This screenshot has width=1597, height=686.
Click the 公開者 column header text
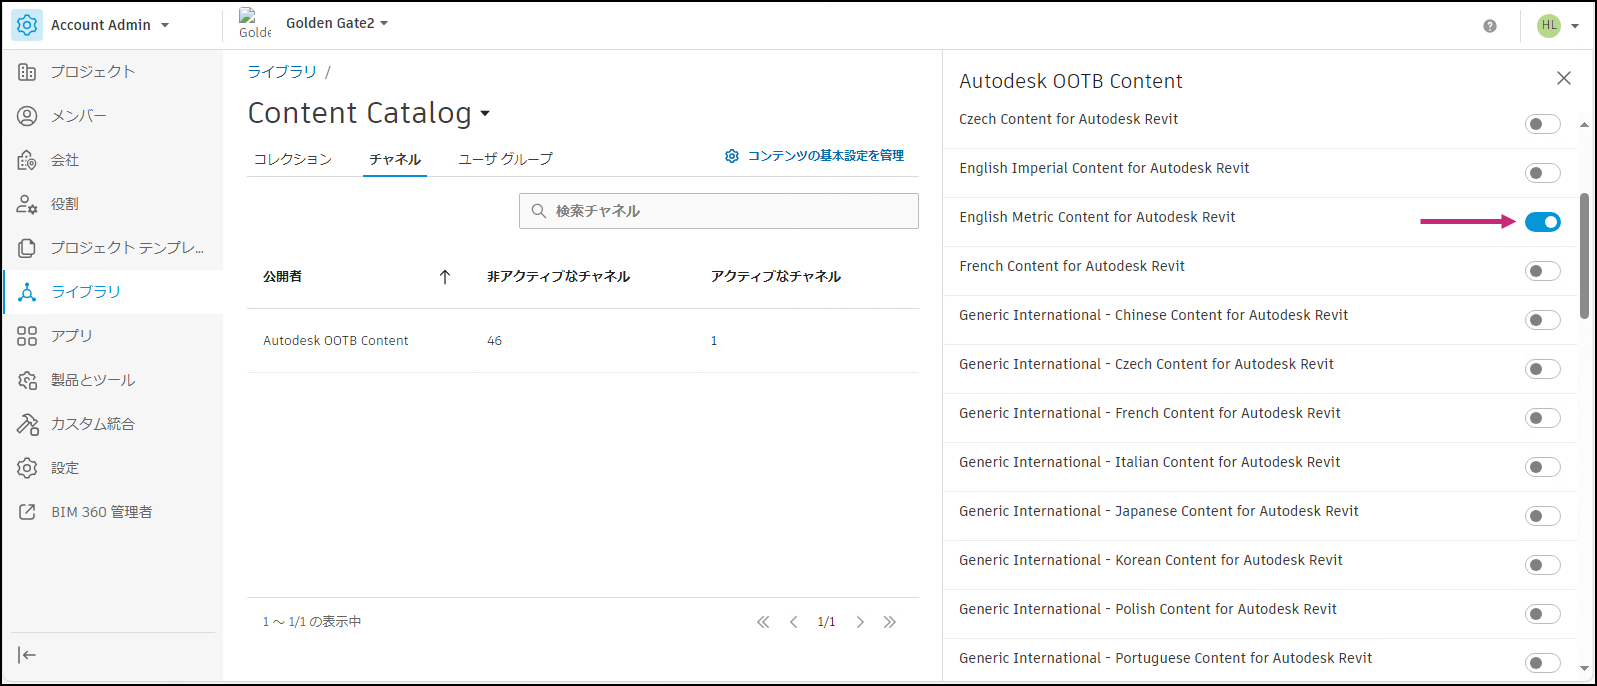click(282, 277)
